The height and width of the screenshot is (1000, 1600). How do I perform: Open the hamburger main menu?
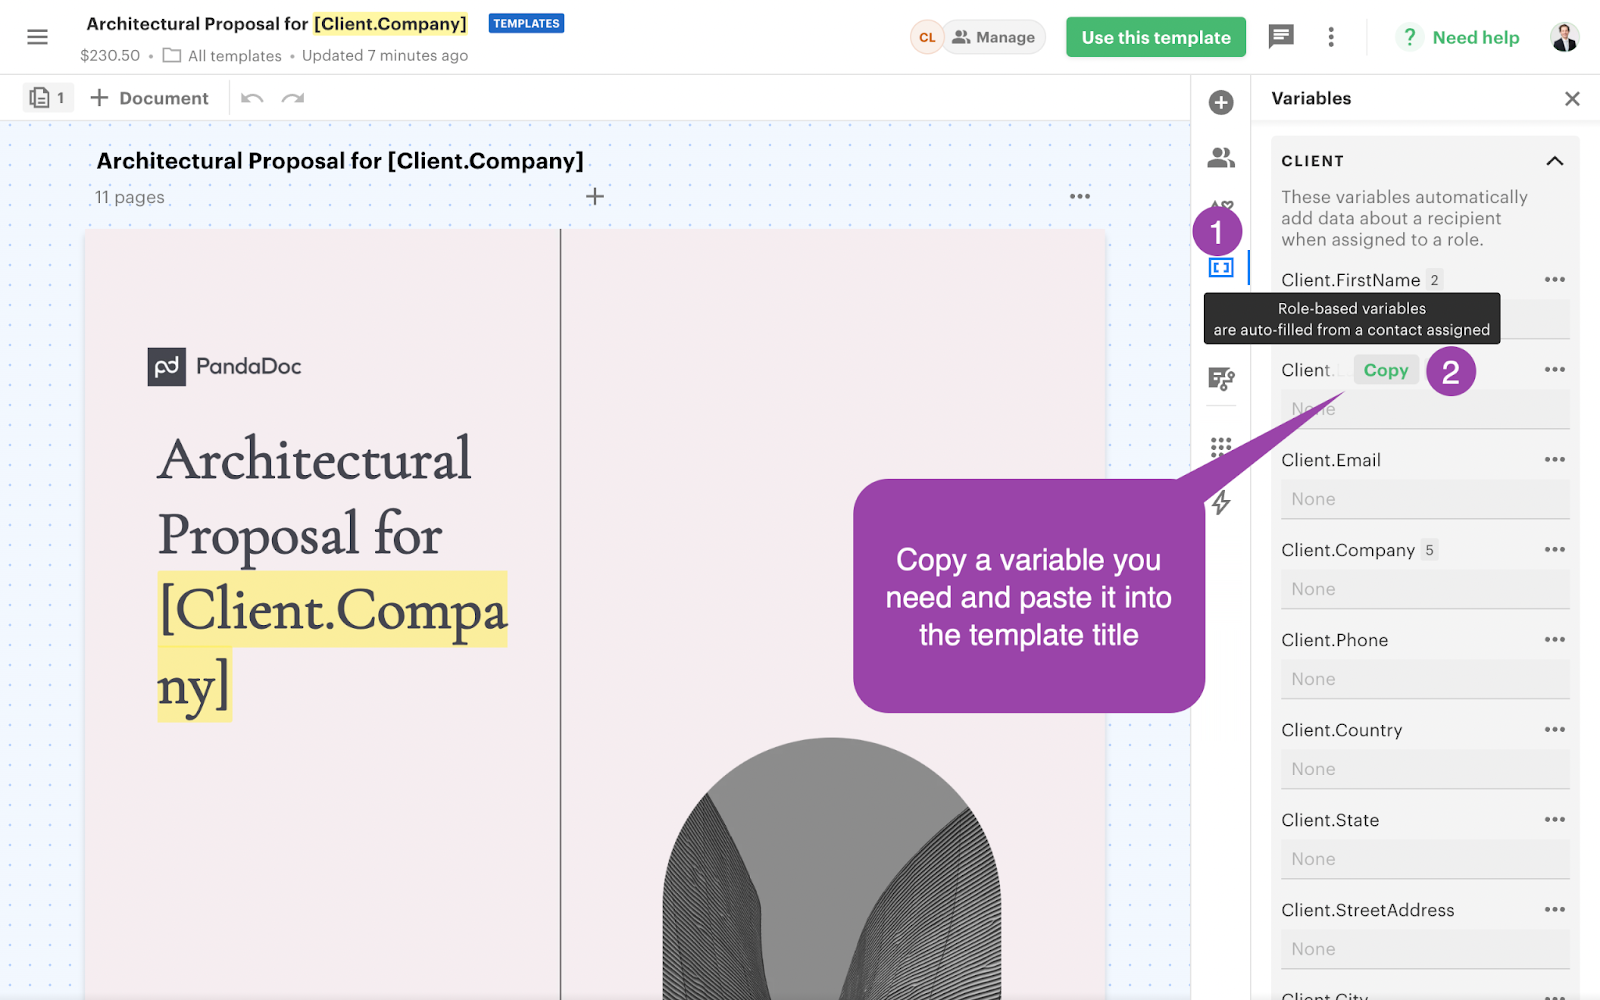click(37, 37)
